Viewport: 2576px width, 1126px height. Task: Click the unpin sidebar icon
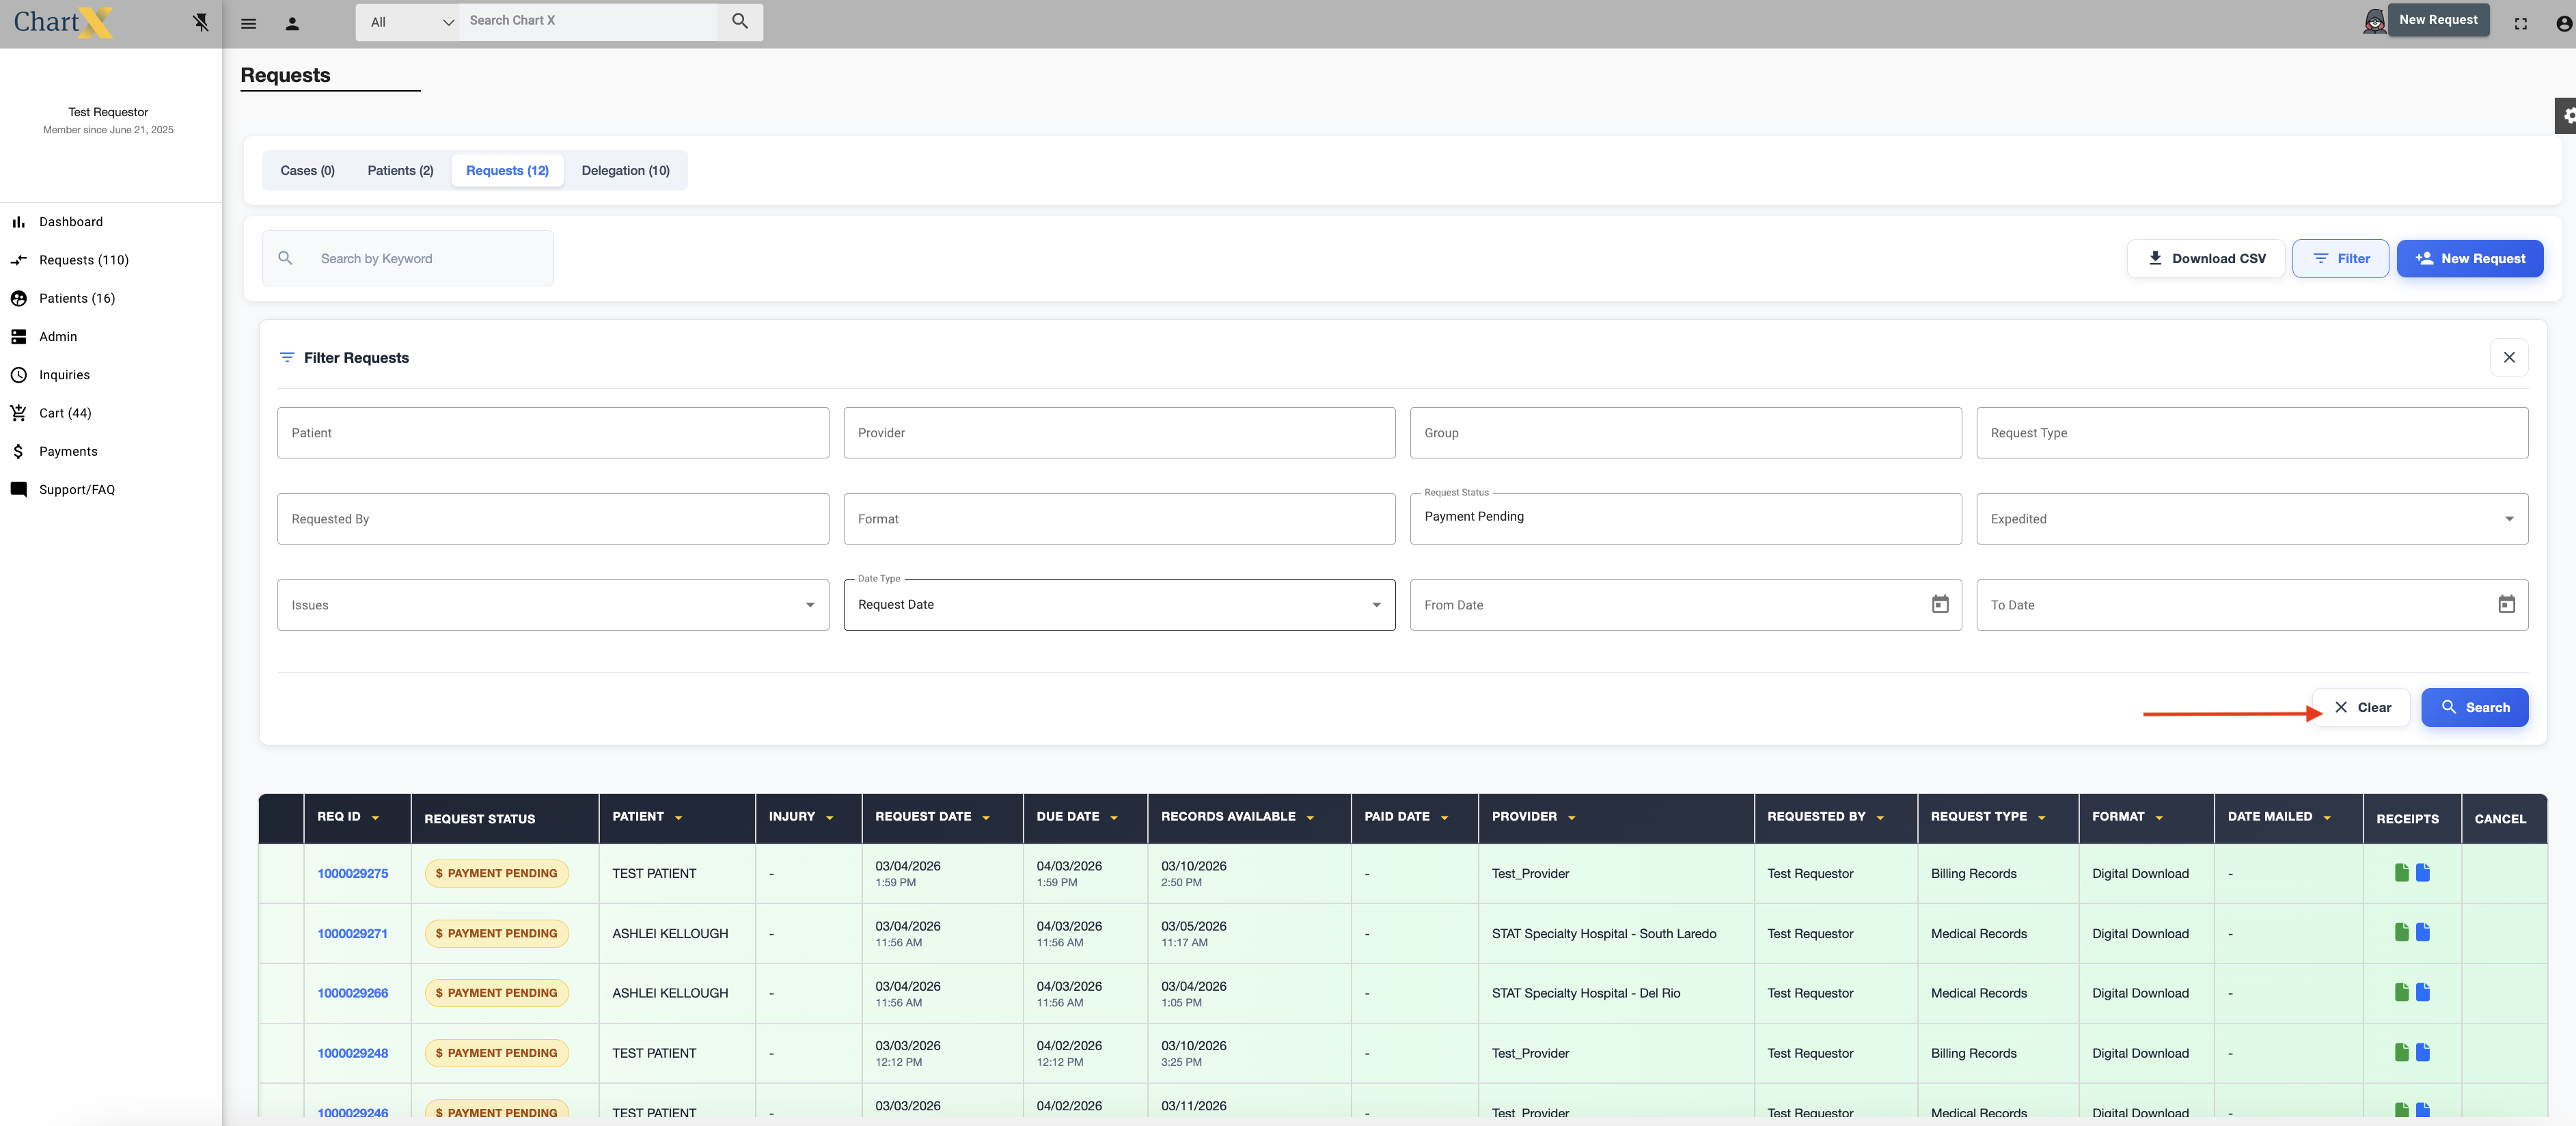coord(201,22)
